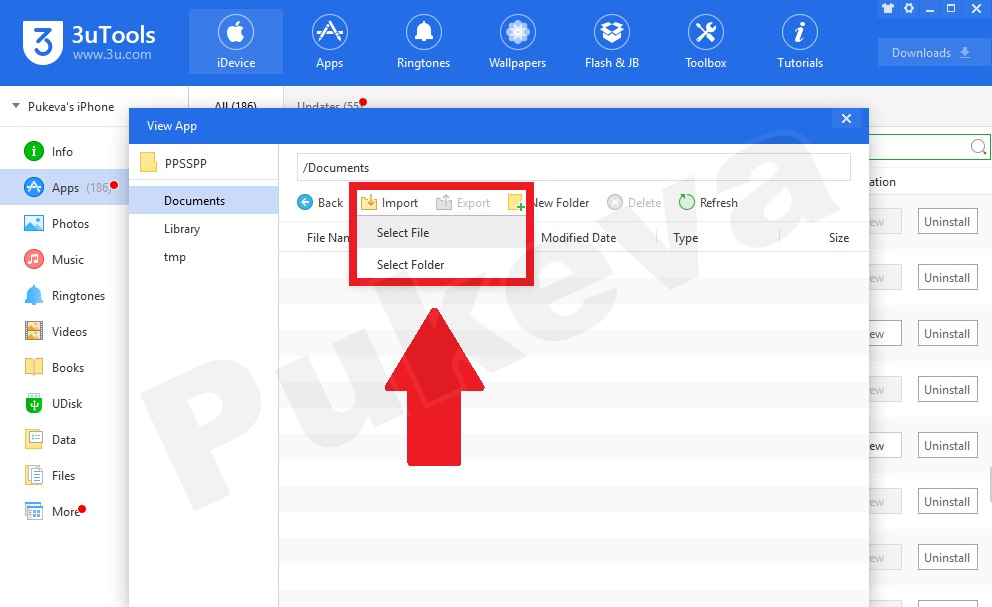Open settings gear in title bar
The image size is (992, 607).
pyautogui.click(x=909, y=9)
